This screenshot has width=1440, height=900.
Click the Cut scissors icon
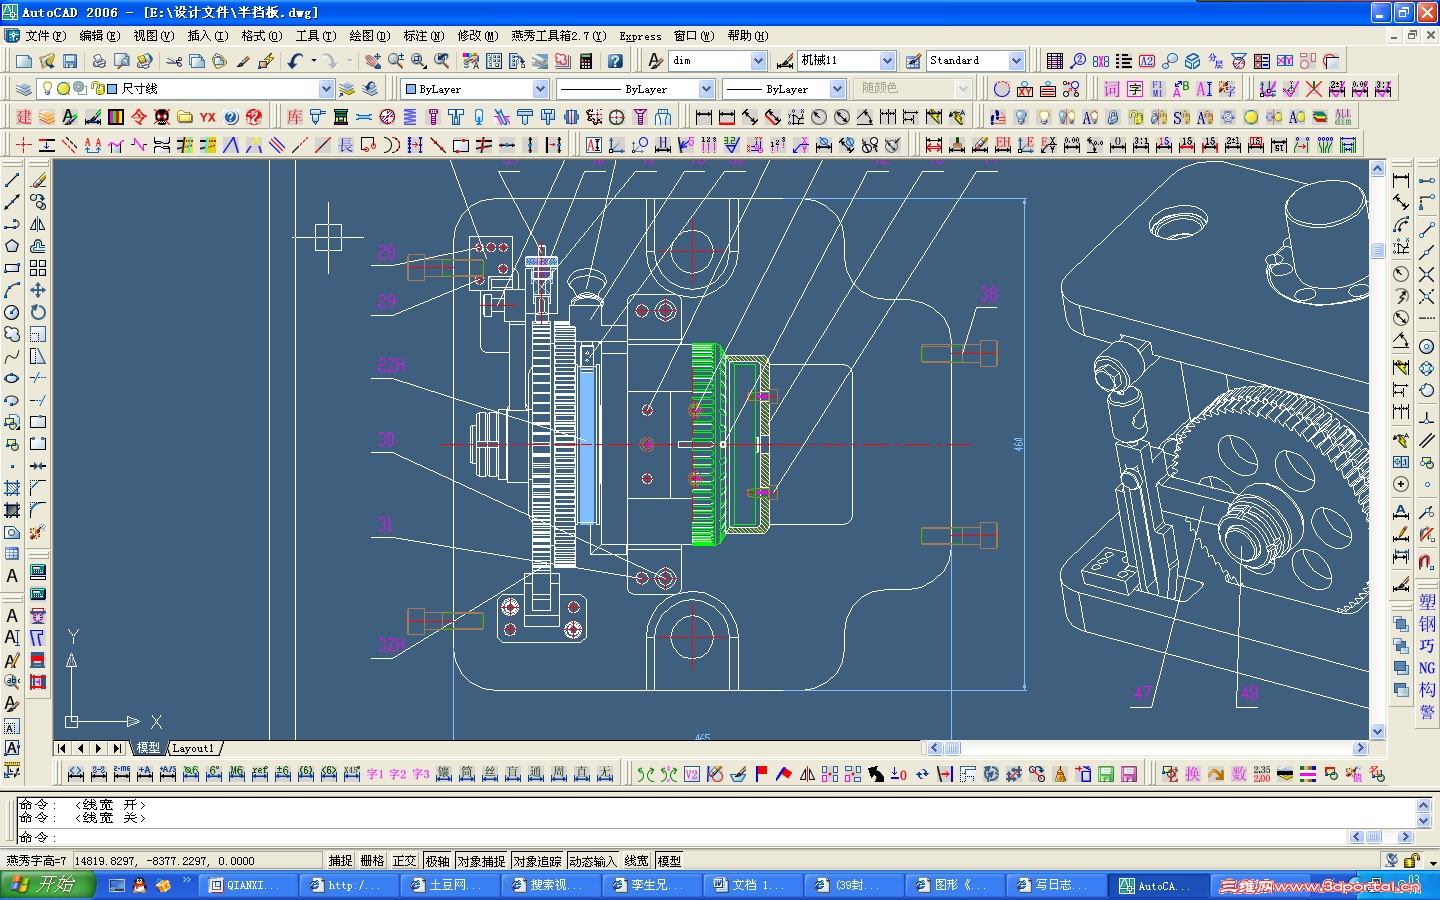click(174, 61)
